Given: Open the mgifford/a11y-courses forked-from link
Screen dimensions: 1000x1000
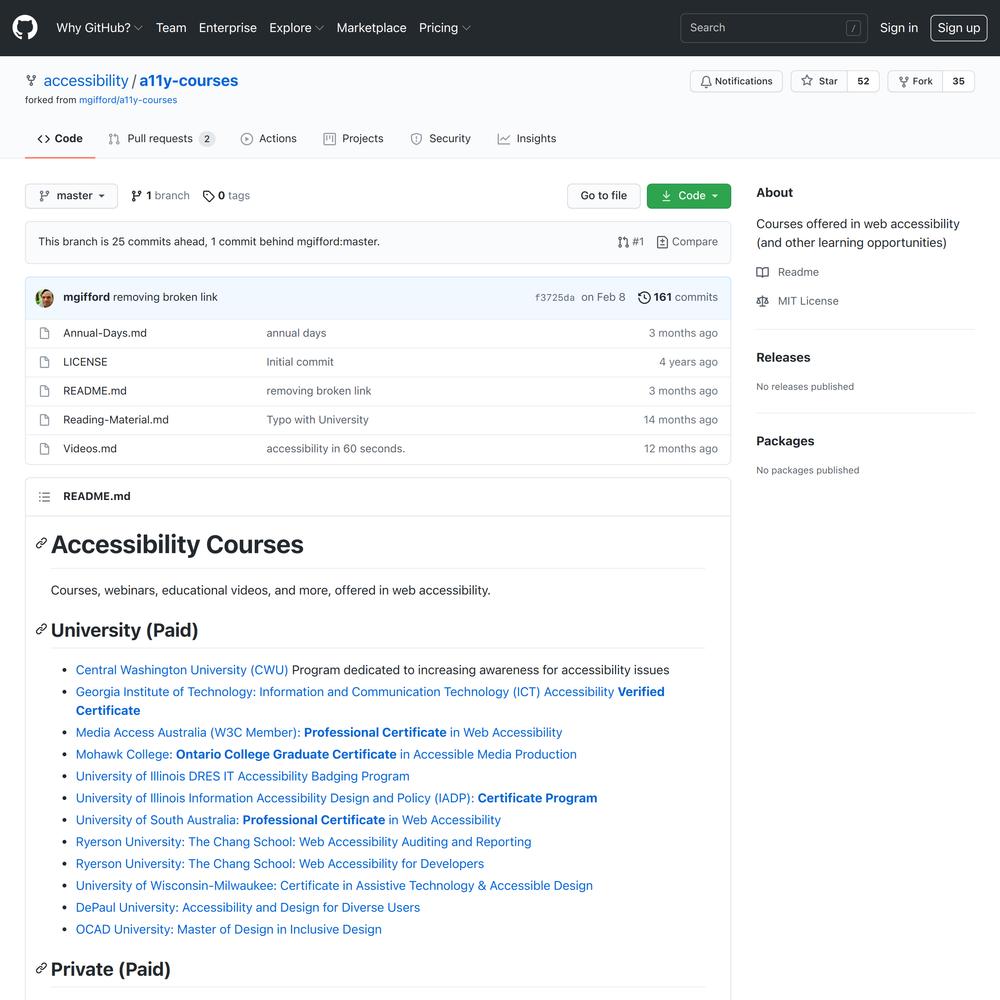Looking at the screenshot, I should [x=128, y=100].
